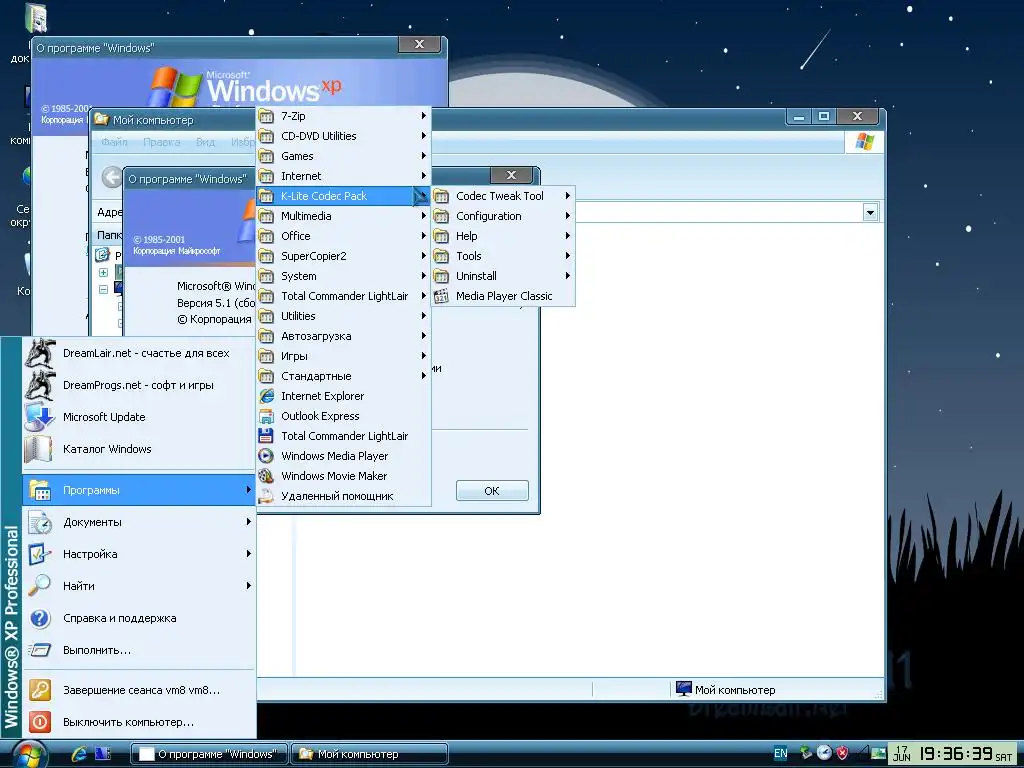The height and width of the screenshot is (768, 1024).
Task: Open Media Player Classic icon
Action: [441, 296]
